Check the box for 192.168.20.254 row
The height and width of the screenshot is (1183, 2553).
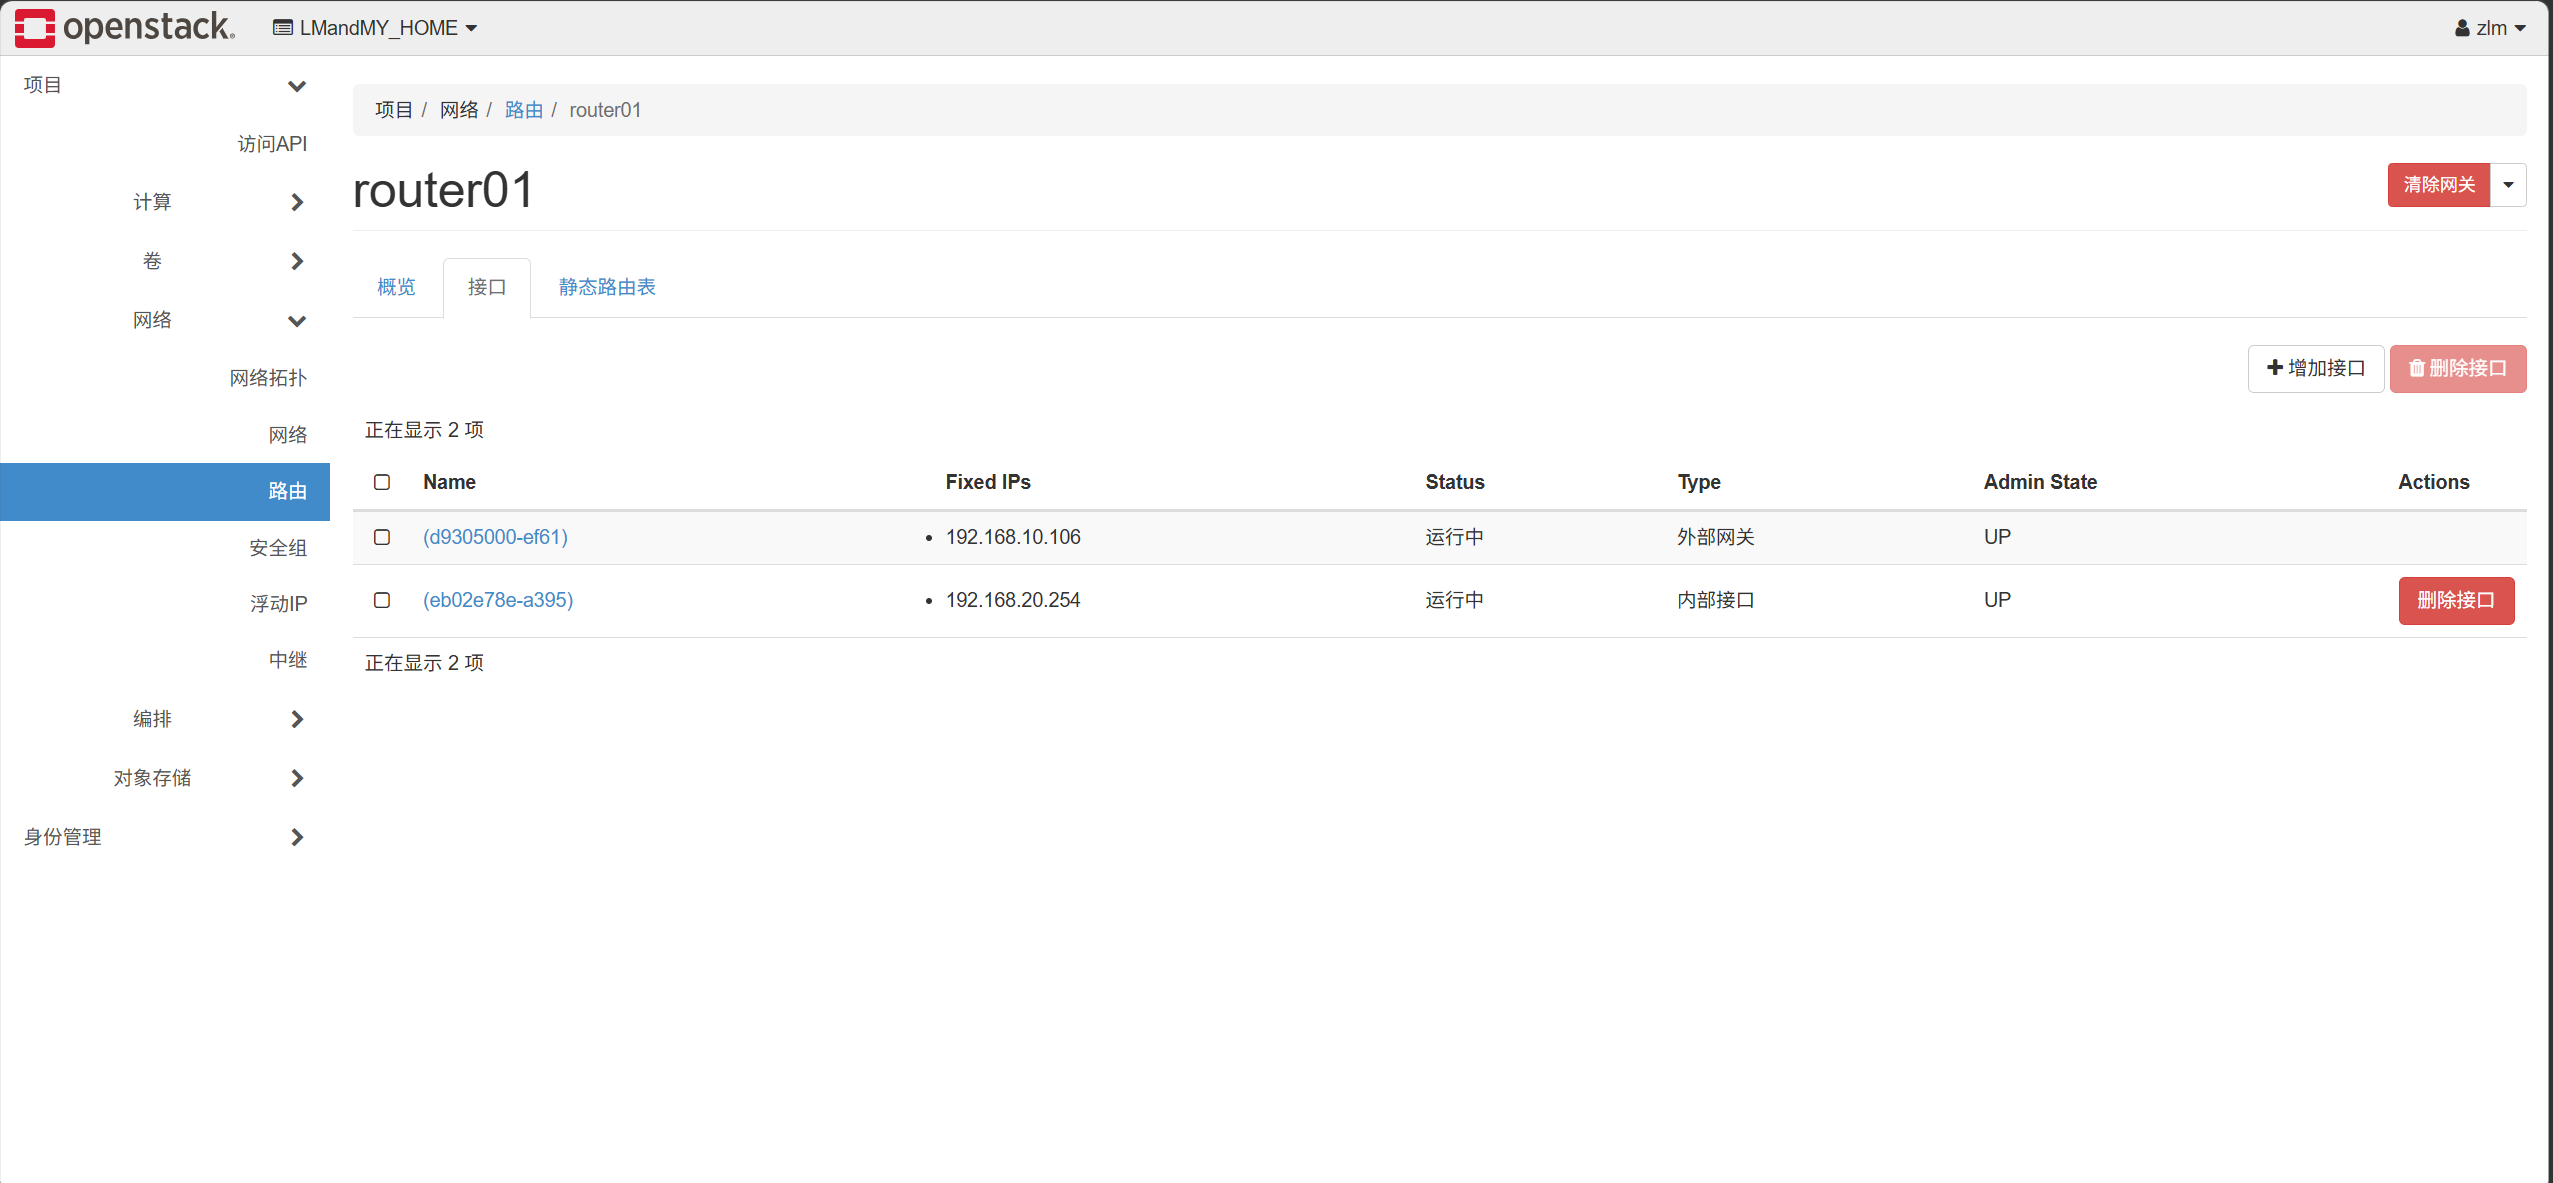[382, 600]
